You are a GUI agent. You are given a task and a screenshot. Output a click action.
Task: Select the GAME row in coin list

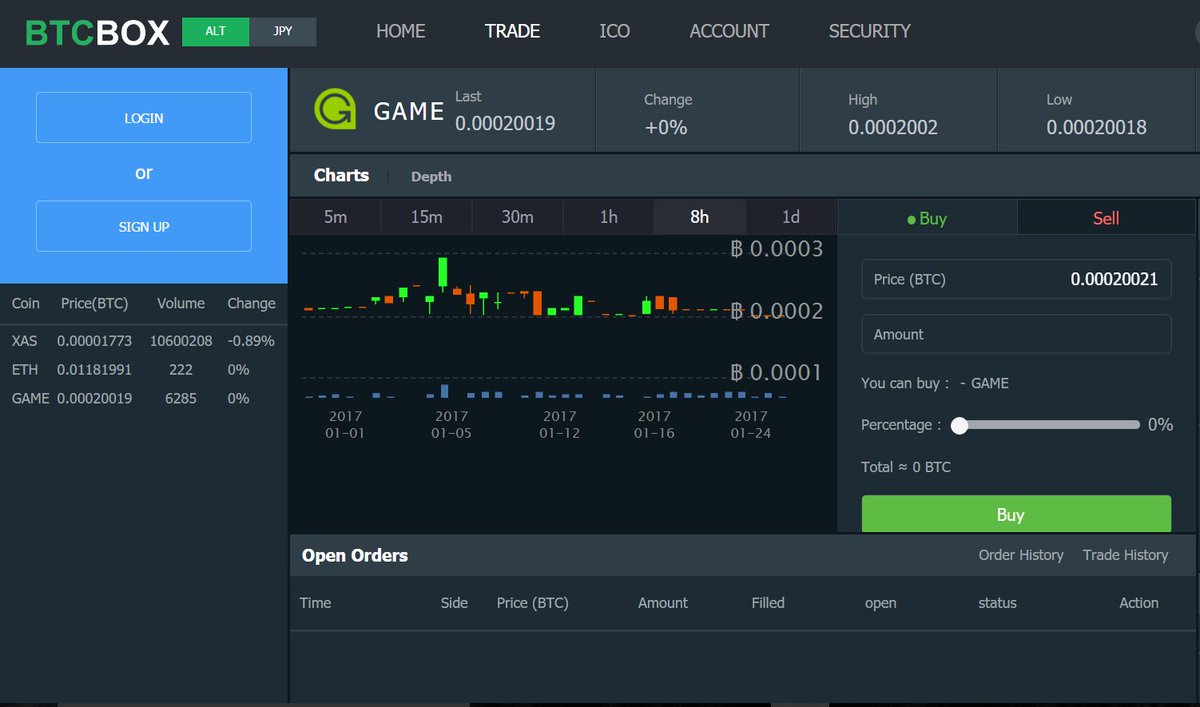[x=144, y=398]
